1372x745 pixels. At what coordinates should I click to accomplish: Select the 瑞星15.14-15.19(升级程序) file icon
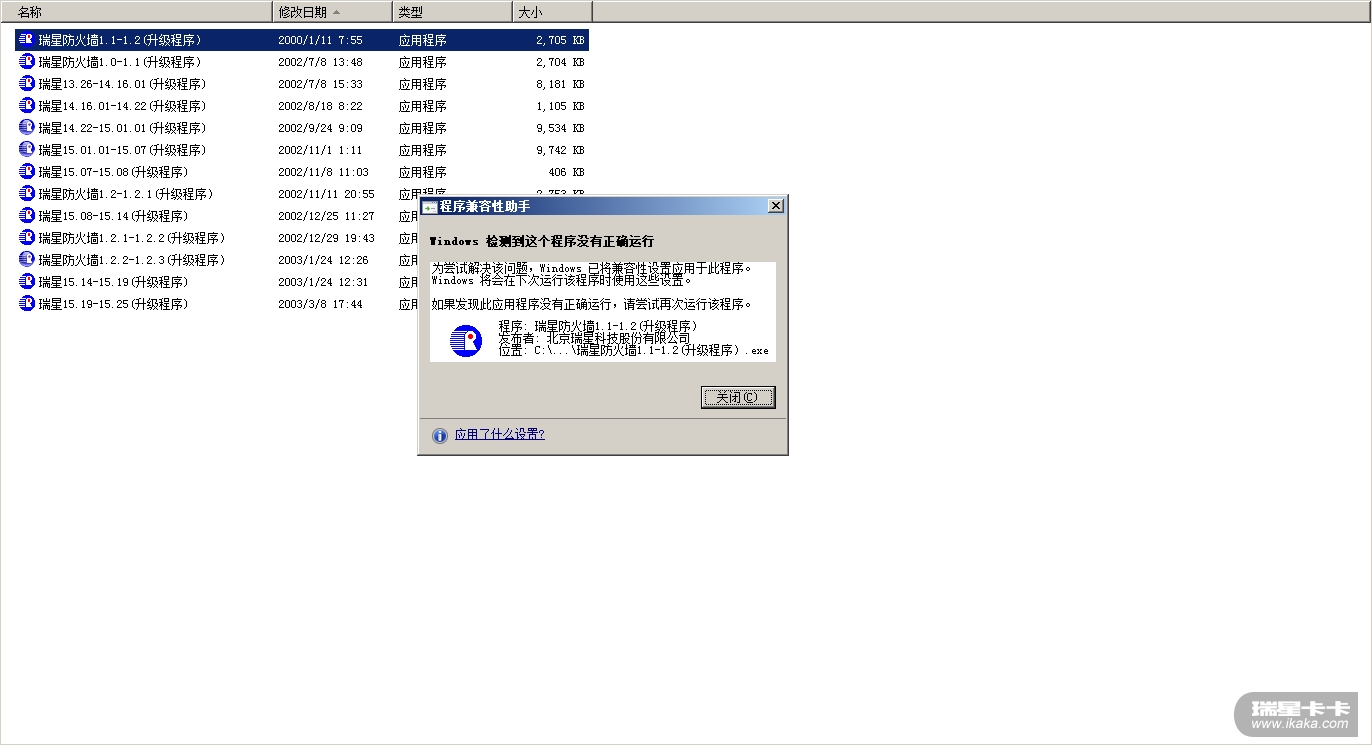click(x=27, y=282)
